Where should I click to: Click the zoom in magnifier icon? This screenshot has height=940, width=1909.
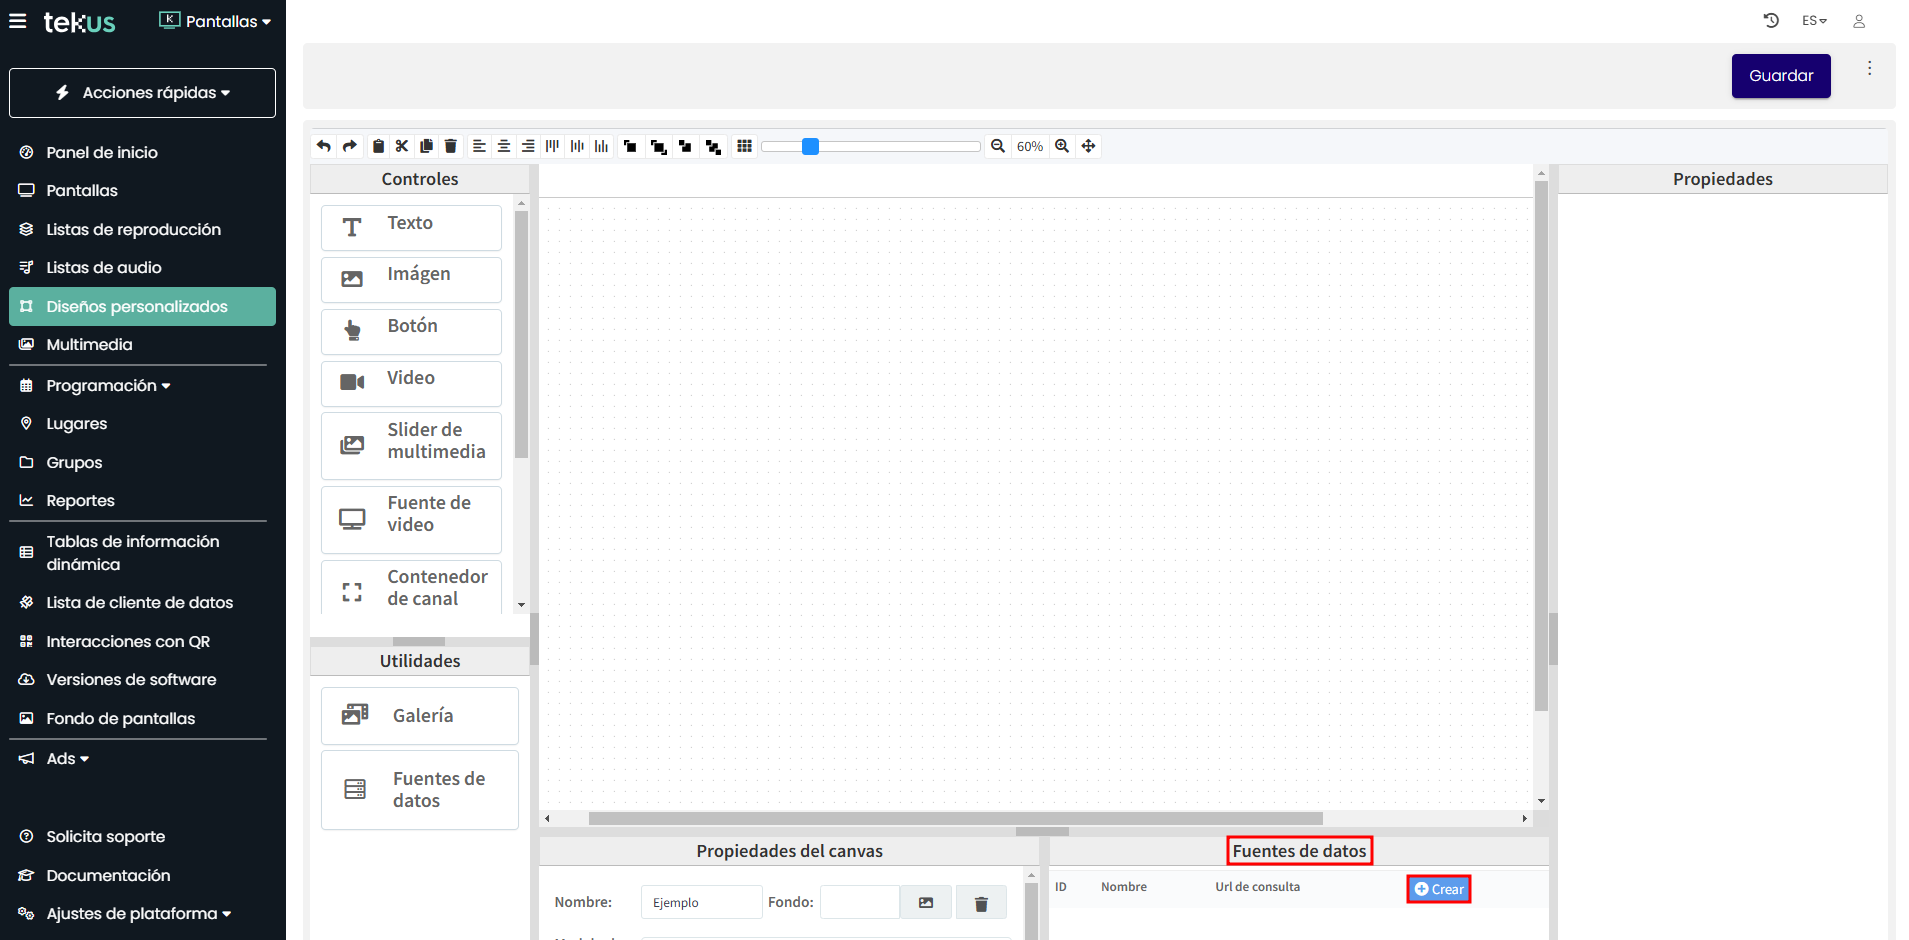point(1062,146)
